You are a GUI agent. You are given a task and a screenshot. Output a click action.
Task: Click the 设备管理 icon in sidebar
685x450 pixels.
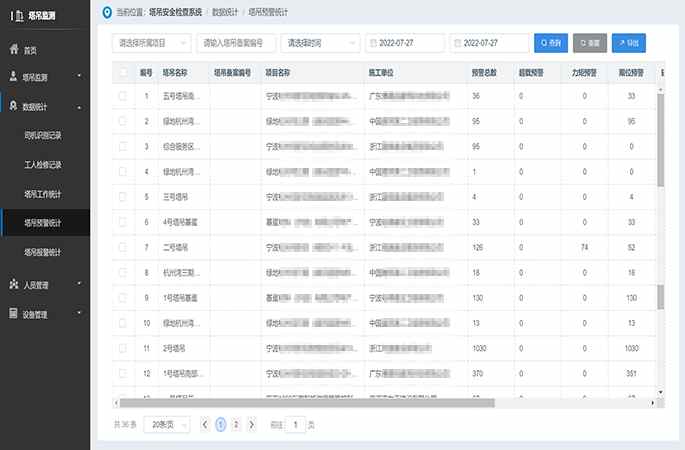point(13,314)
